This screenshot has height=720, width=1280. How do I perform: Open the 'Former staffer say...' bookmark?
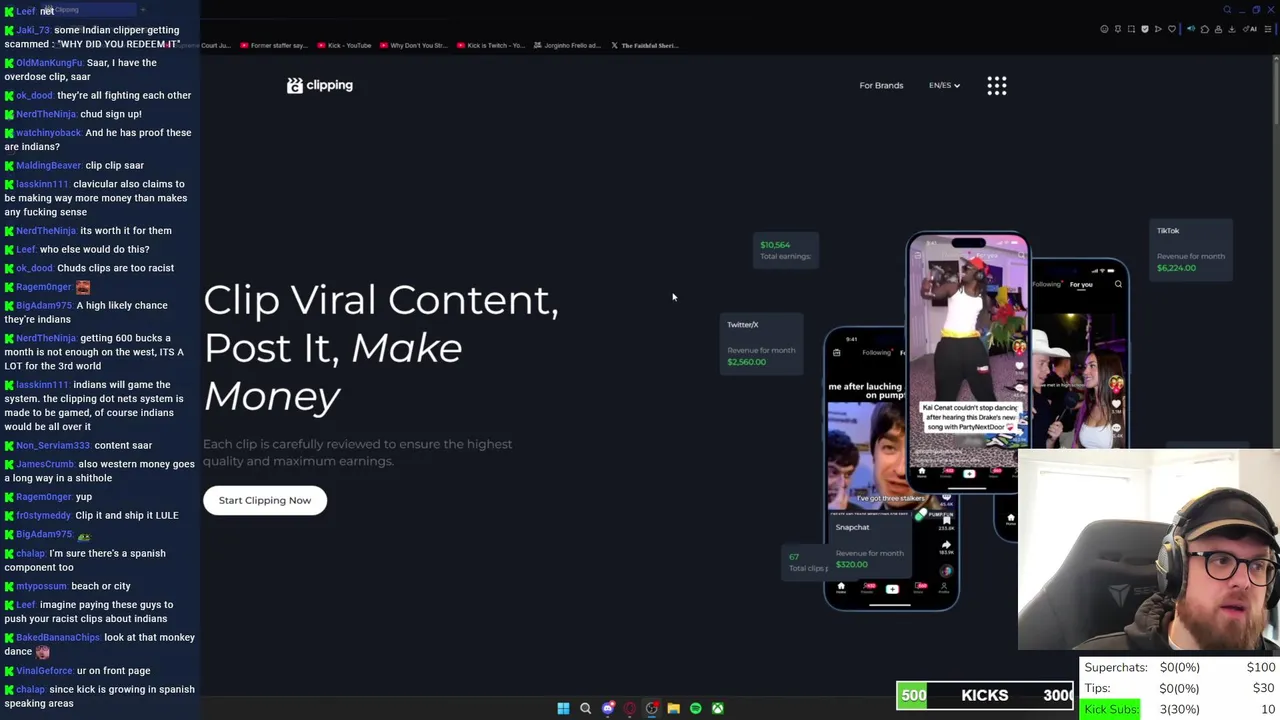tap(274, 45)
